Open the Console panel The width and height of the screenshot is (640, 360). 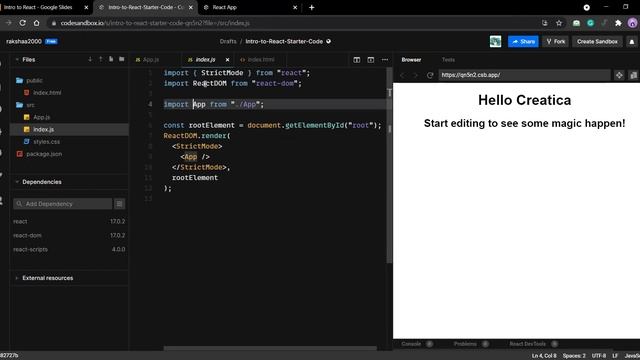(411, 344)
